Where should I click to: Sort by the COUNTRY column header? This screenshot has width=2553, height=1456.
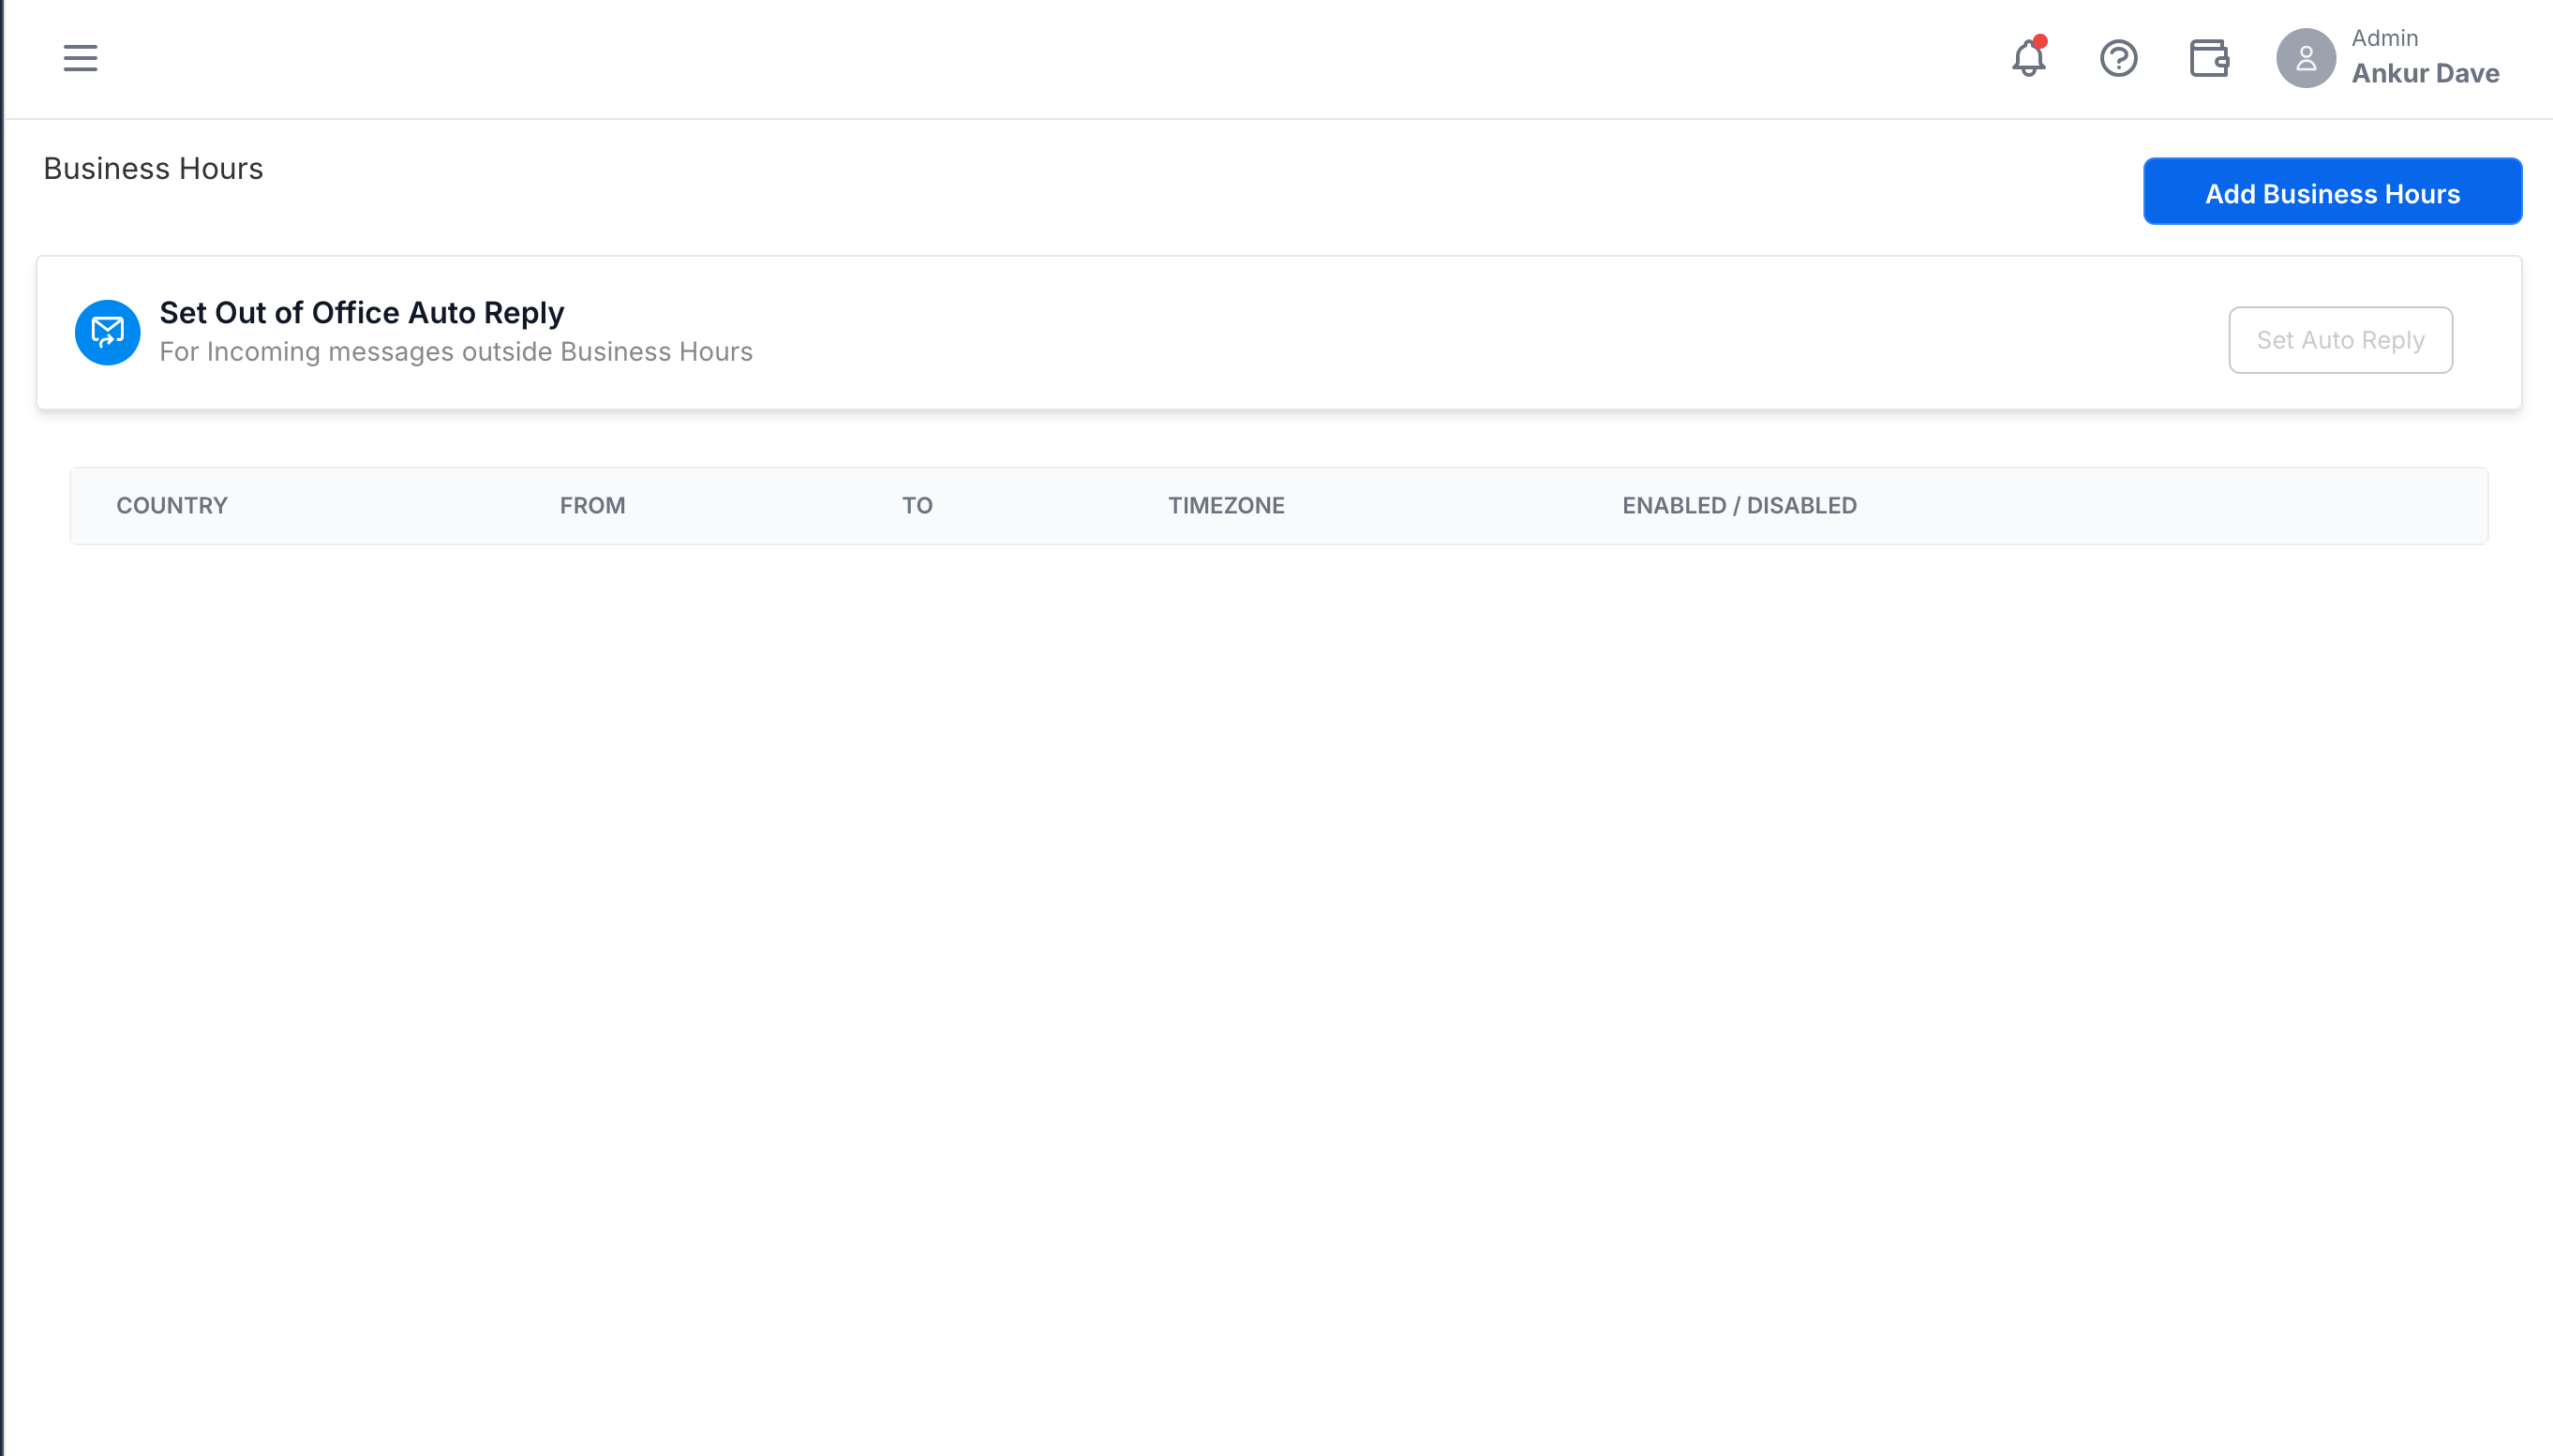pos(172,506)
